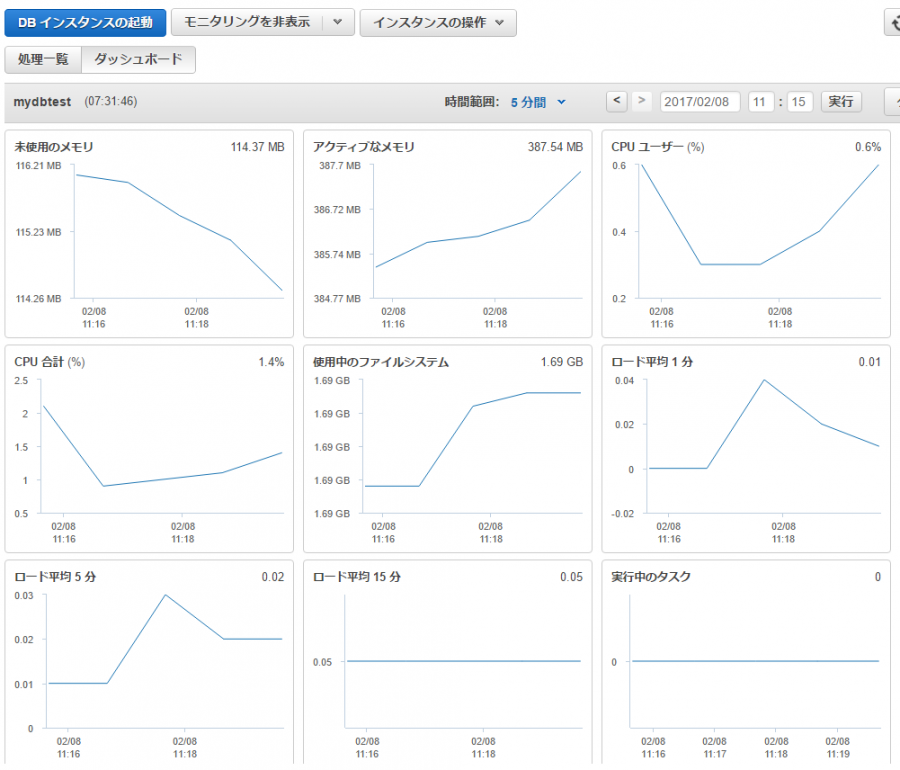Click the 114.37 MB value

tap(258, 147)
